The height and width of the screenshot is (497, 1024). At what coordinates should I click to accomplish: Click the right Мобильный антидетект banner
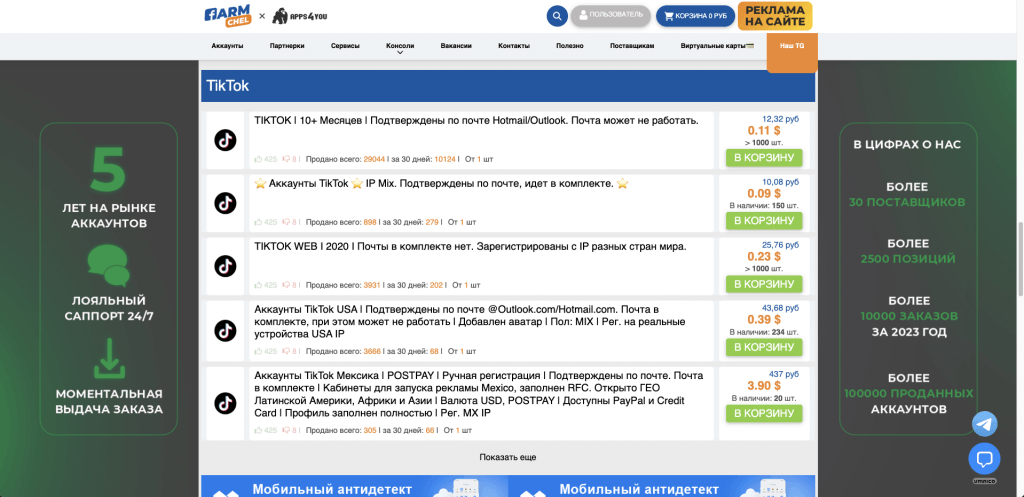pyautogui.click(x=662, y=487)
